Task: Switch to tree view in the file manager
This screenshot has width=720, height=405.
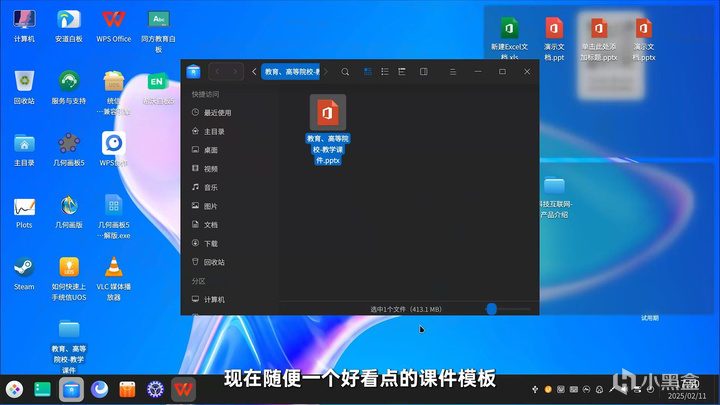Action: pyautogui.click(x=402, y=72)
